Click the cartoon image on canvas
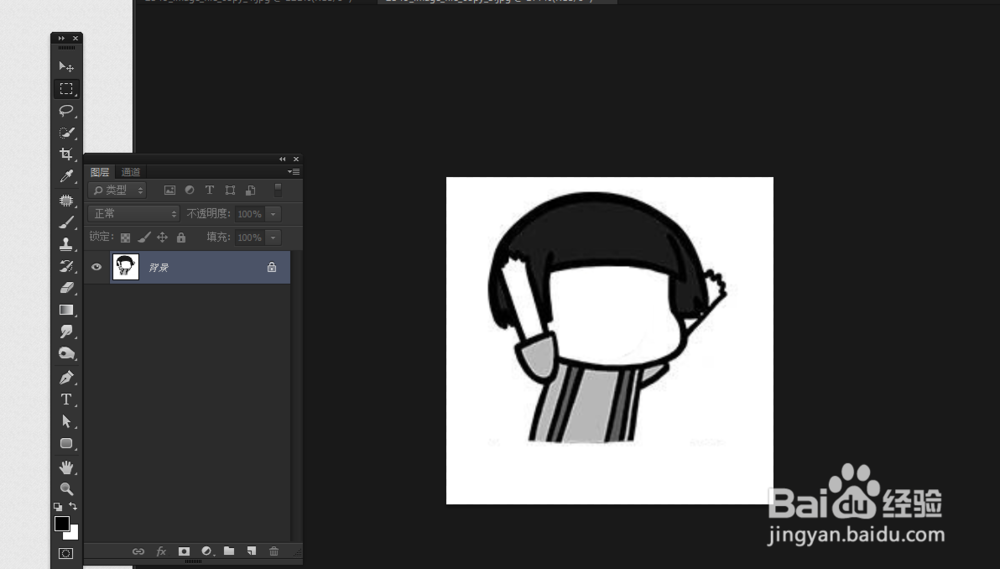 [609, 340]
